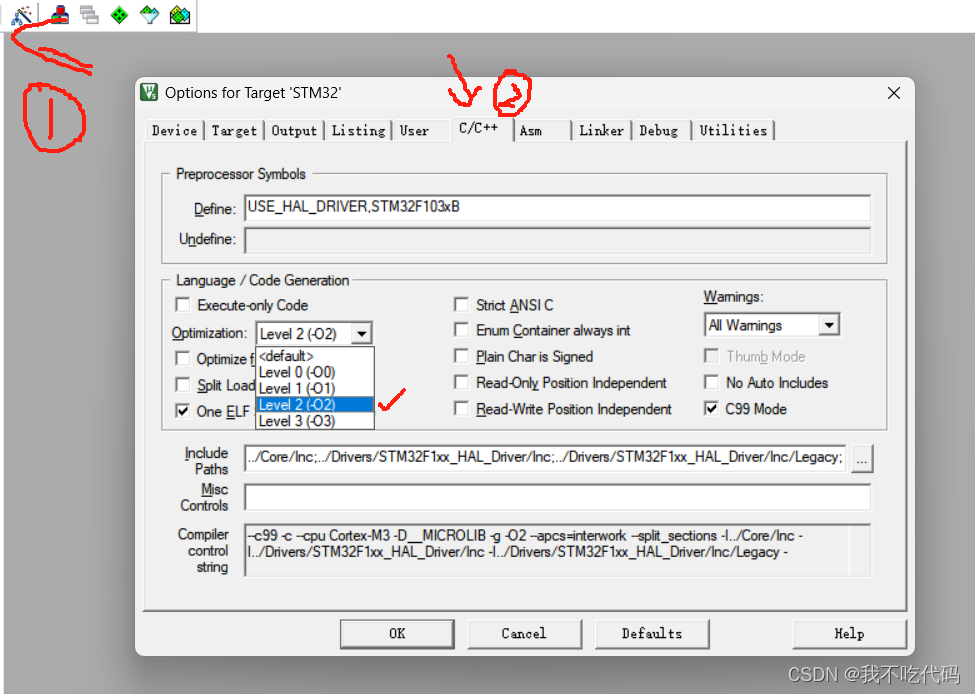Switch to the Linker tab
Image resolution: width=975 pixels, height=694 pixels.
[601, 130]
